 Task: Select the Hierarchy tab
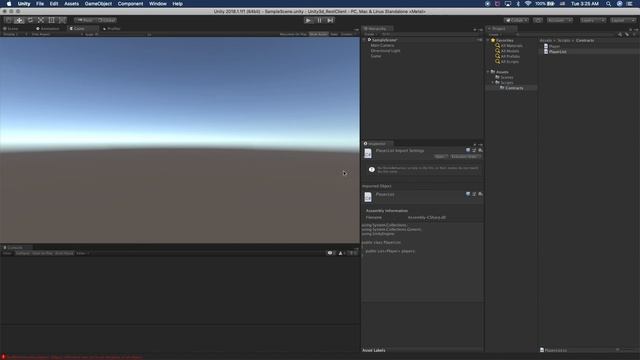click(x=378, y=29)
